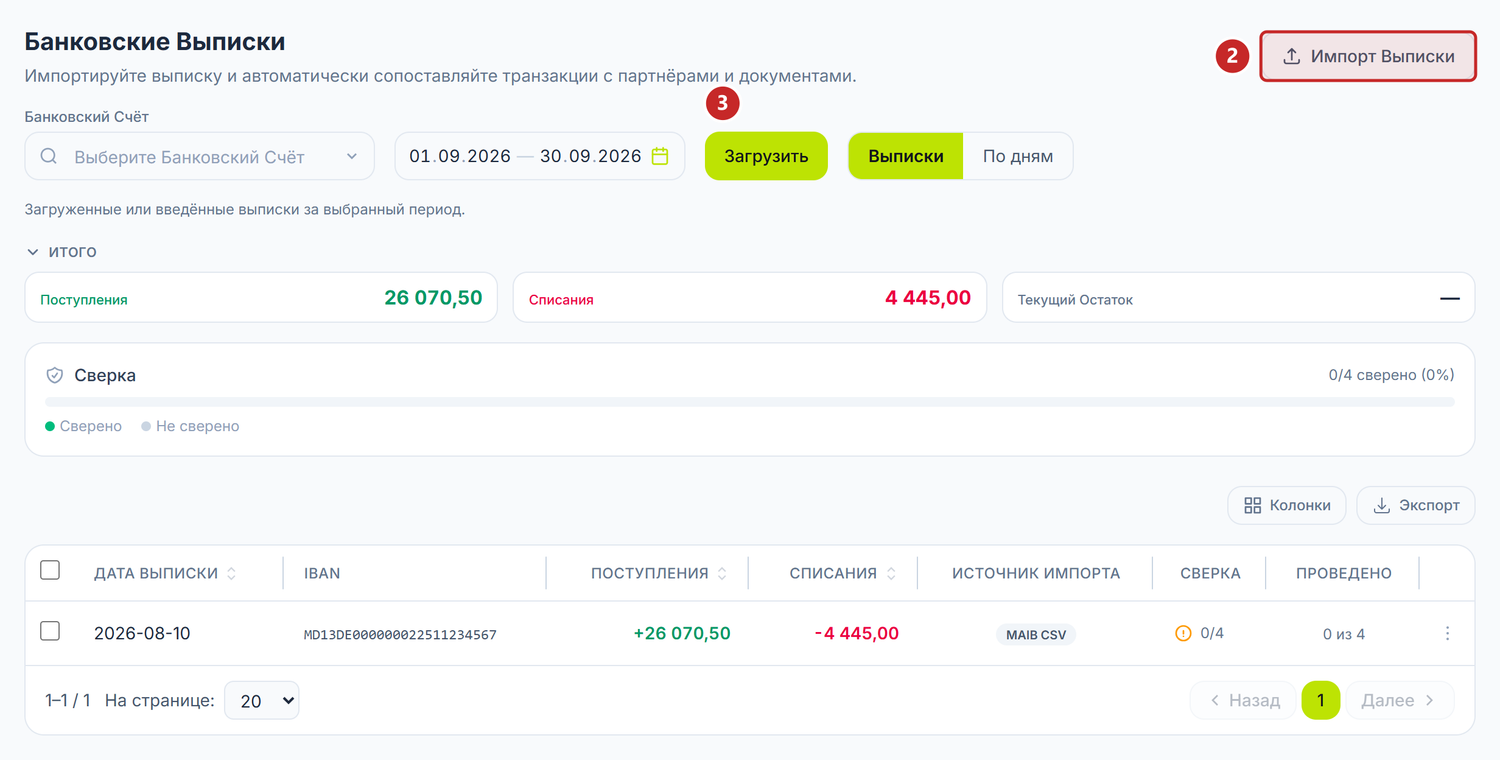Click the MAIB CSV source badge
The width and height of the screenshot is (1500, 760).
pyautogui.click(x=1036, y=634)
